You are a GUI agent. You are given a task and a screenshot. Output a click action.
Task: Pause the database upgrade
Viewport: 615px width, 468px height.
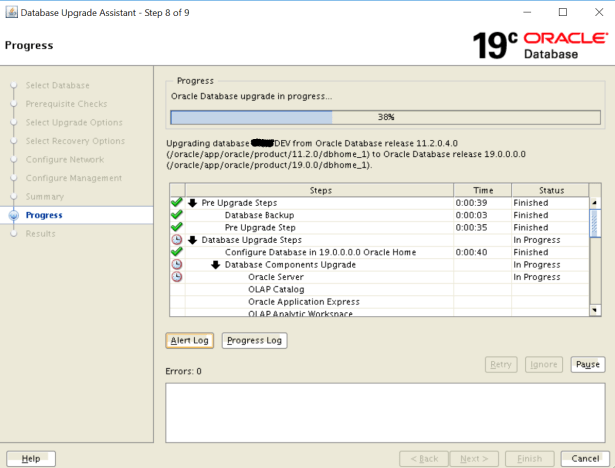pos(588,365)
